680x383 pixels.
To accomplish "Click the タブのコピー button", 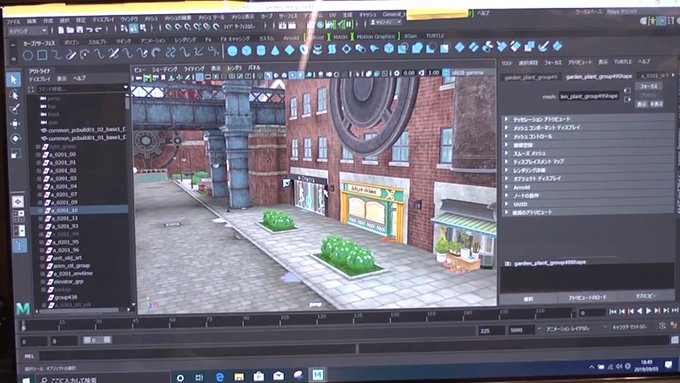I will point(646,296).
